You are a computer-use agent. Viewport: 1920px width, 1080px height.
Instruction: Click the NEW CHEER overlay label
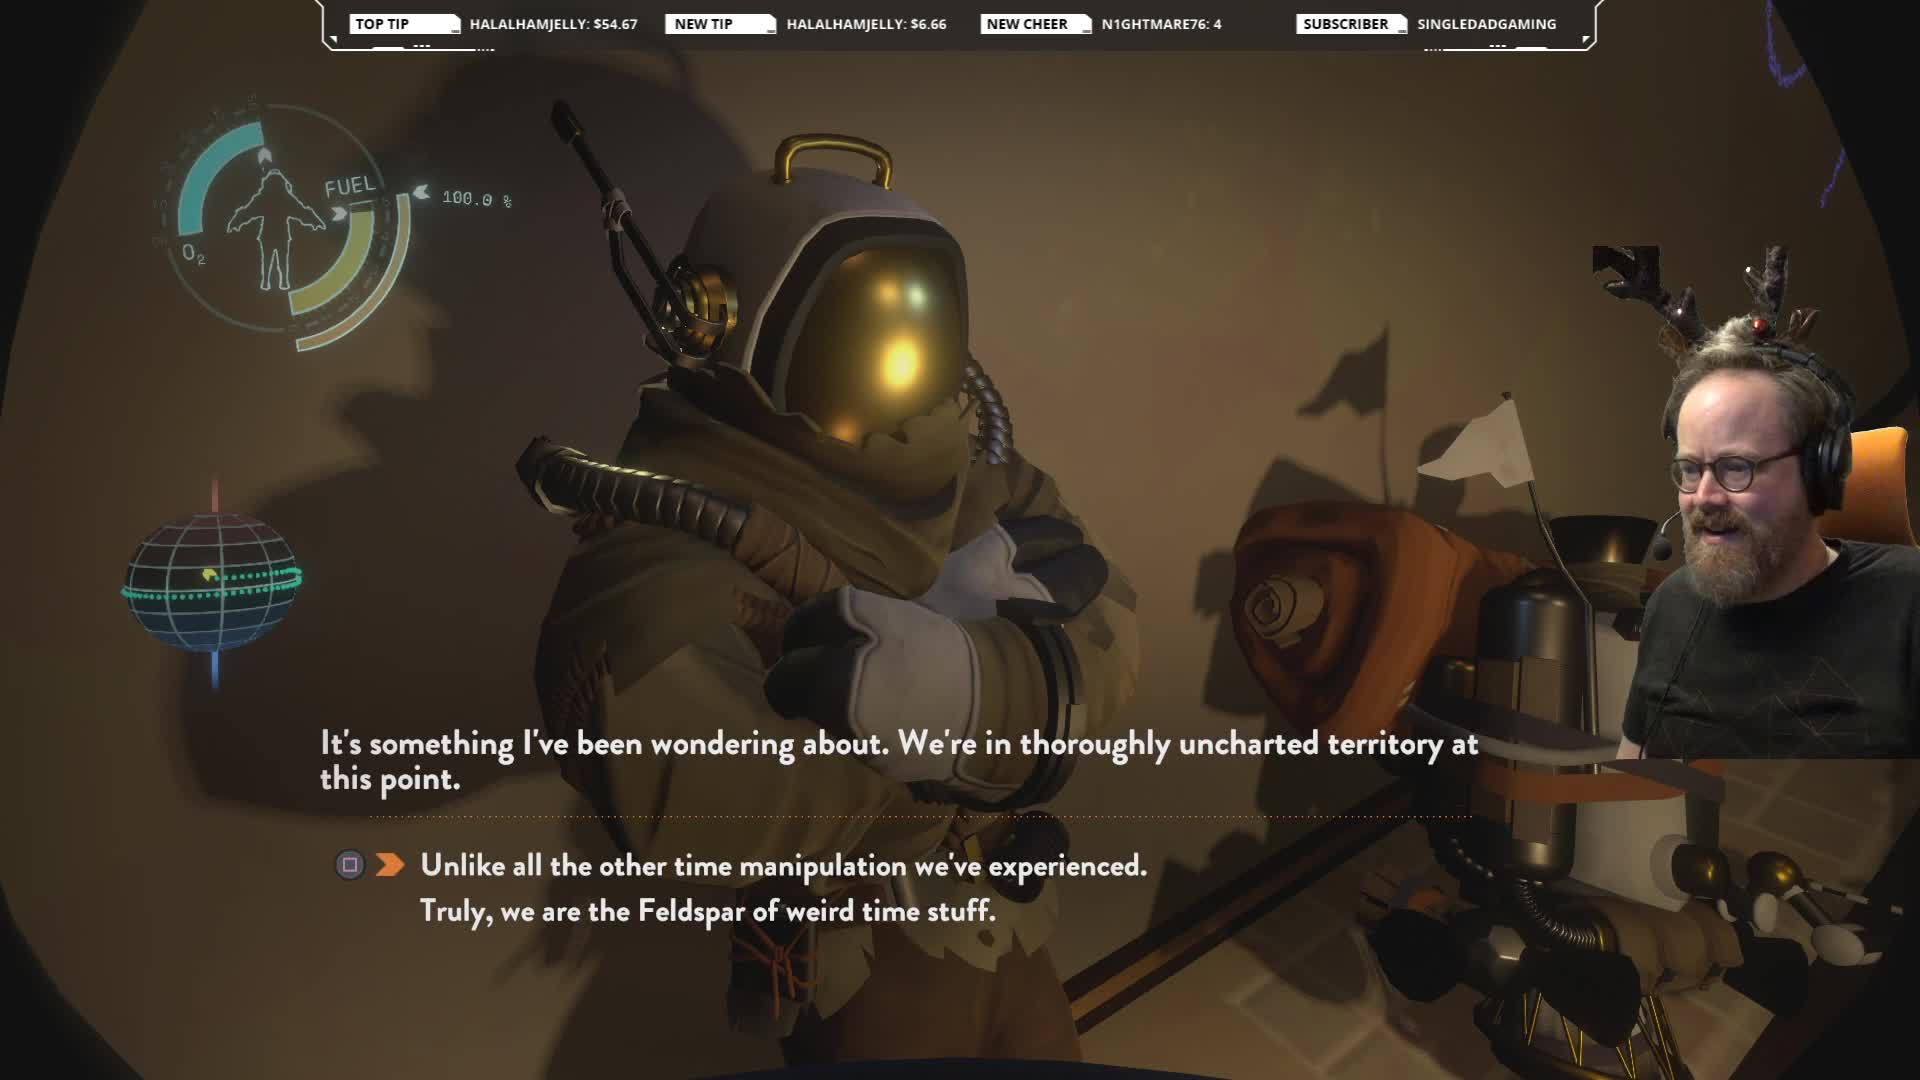1035,24
